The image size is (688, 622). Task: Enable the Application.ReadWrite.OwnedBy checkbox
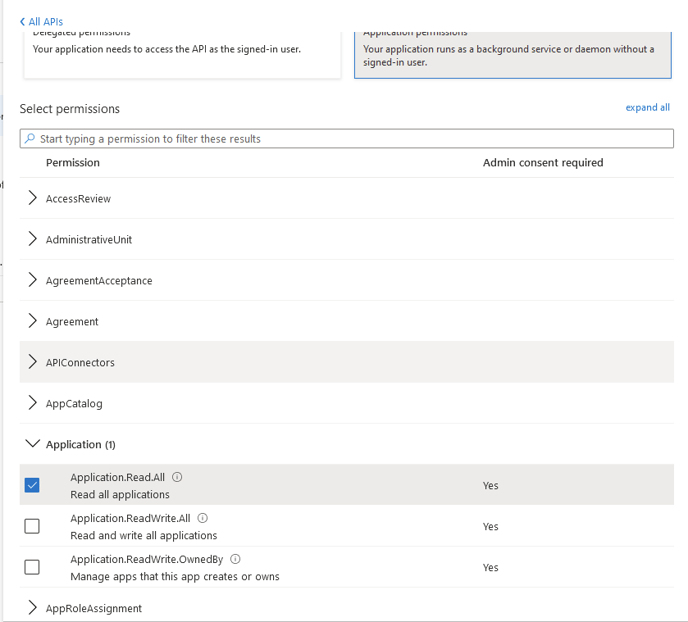[x=32, y=567]
